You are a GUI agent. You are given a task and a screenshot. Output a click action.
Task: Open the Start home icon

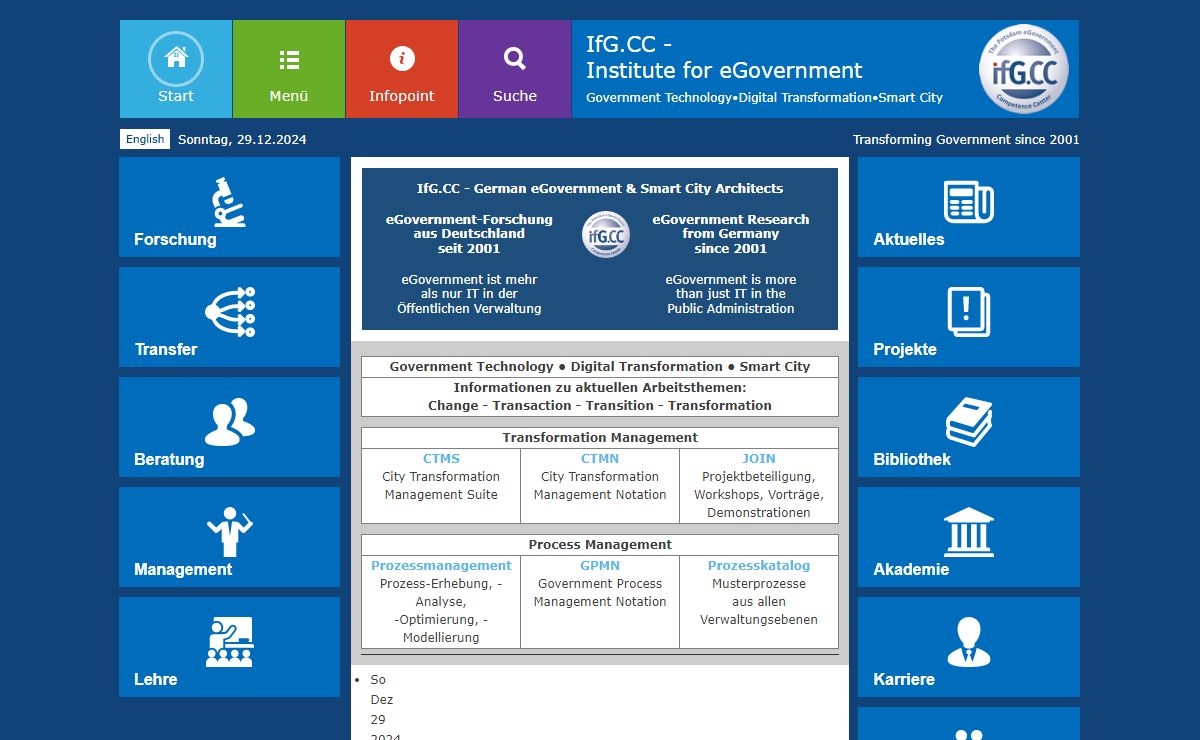coord(176,57)
